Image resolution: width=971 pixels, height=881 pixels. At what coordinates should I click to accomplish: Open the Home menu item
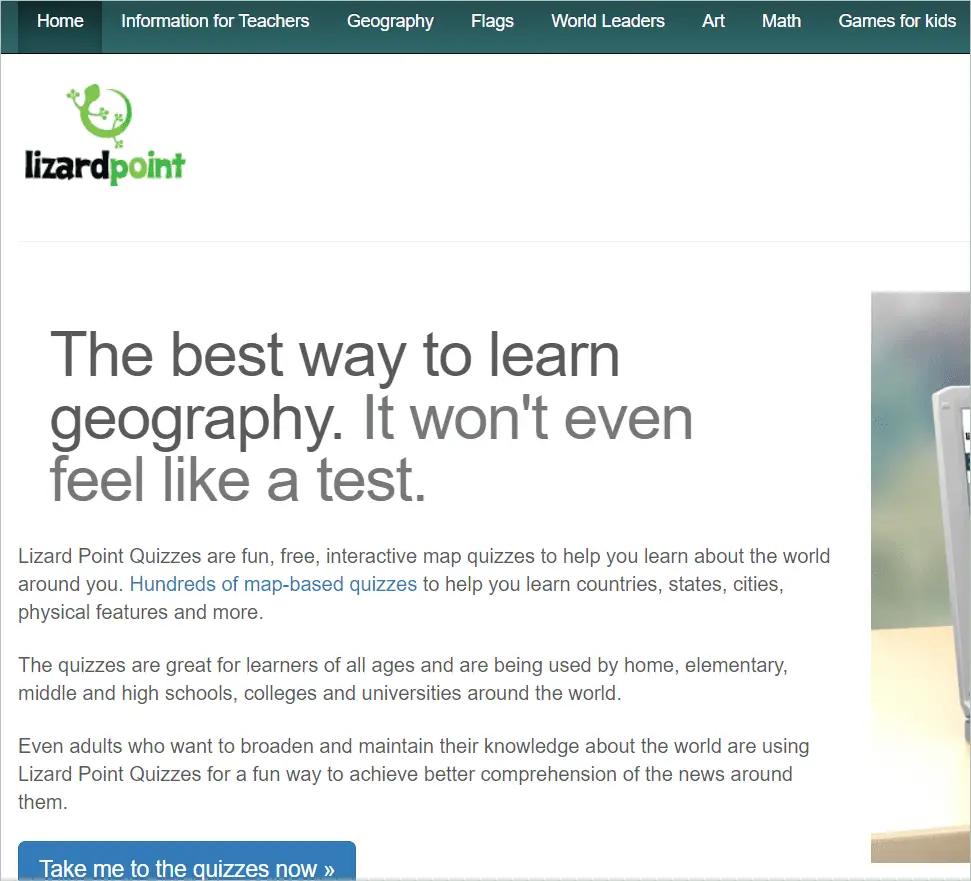coord(60,21)
